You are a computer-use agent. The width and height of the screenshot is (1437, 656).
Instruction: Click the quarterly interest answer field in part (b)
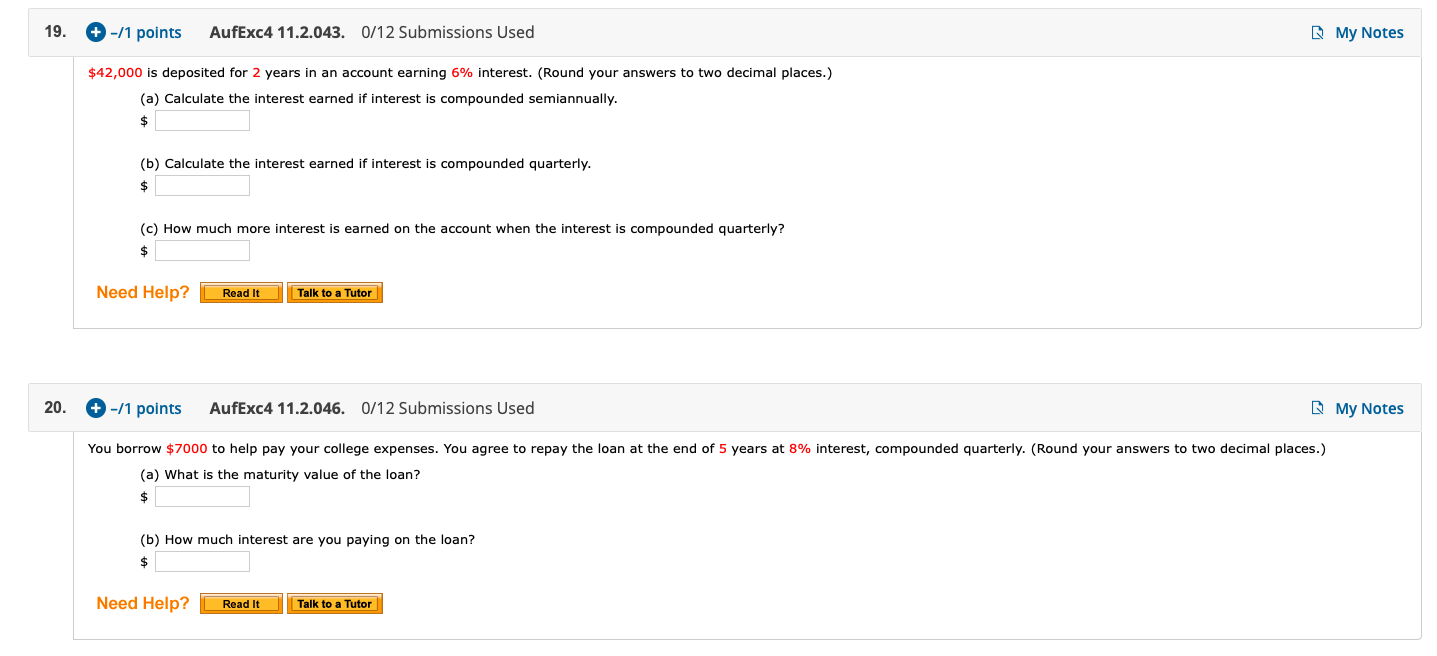pyautogui.click(x=202, y=185)
